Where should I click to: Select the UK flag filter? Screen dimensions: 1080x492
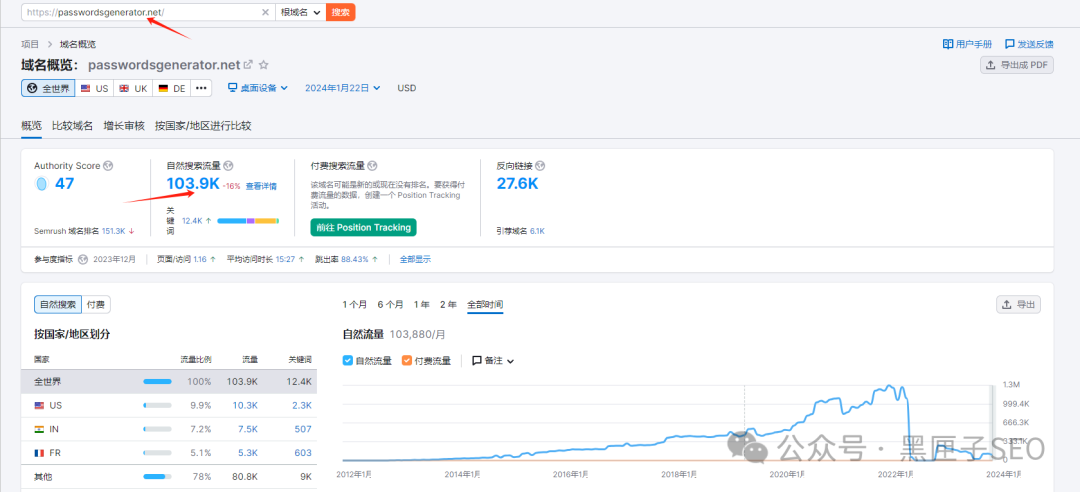point(133,88)
